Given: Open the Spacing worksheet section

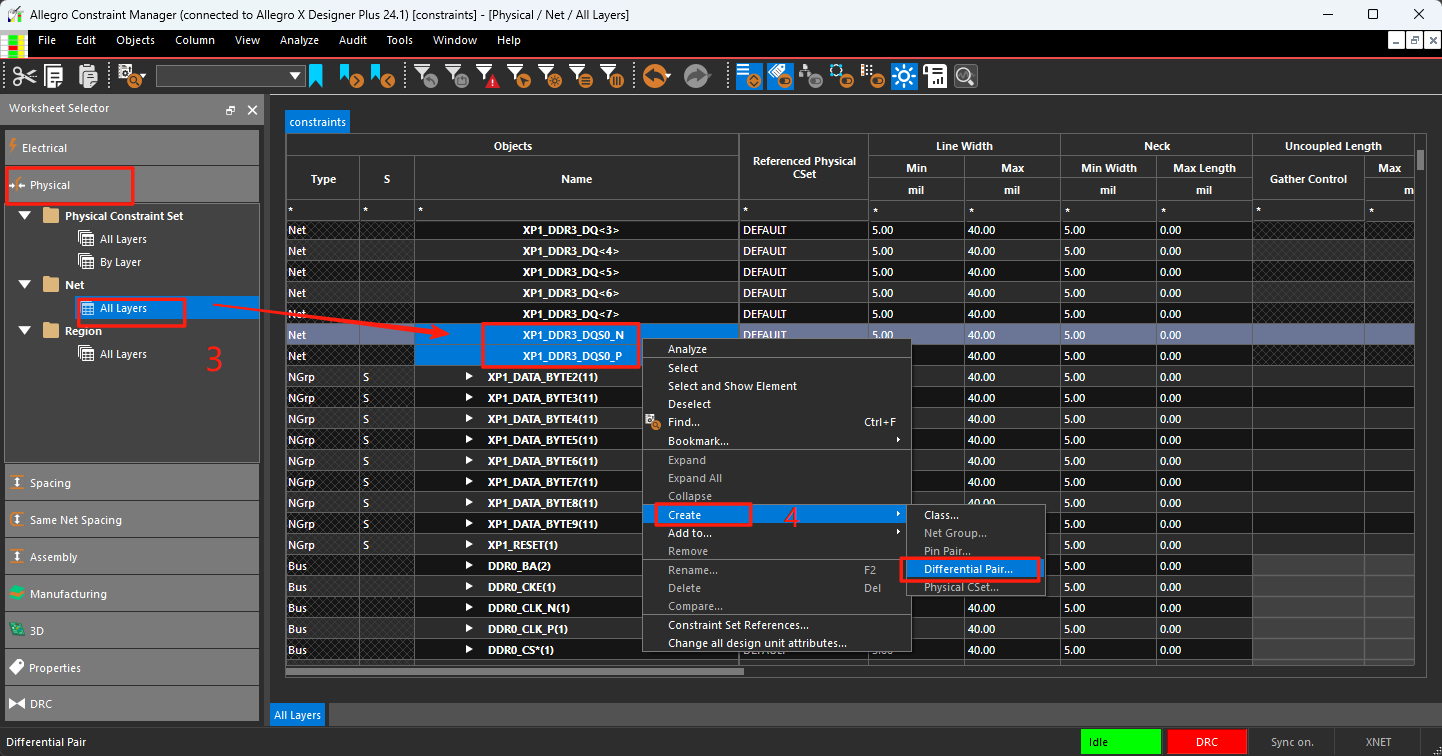Looking at the screenshot, I should 132,483.
